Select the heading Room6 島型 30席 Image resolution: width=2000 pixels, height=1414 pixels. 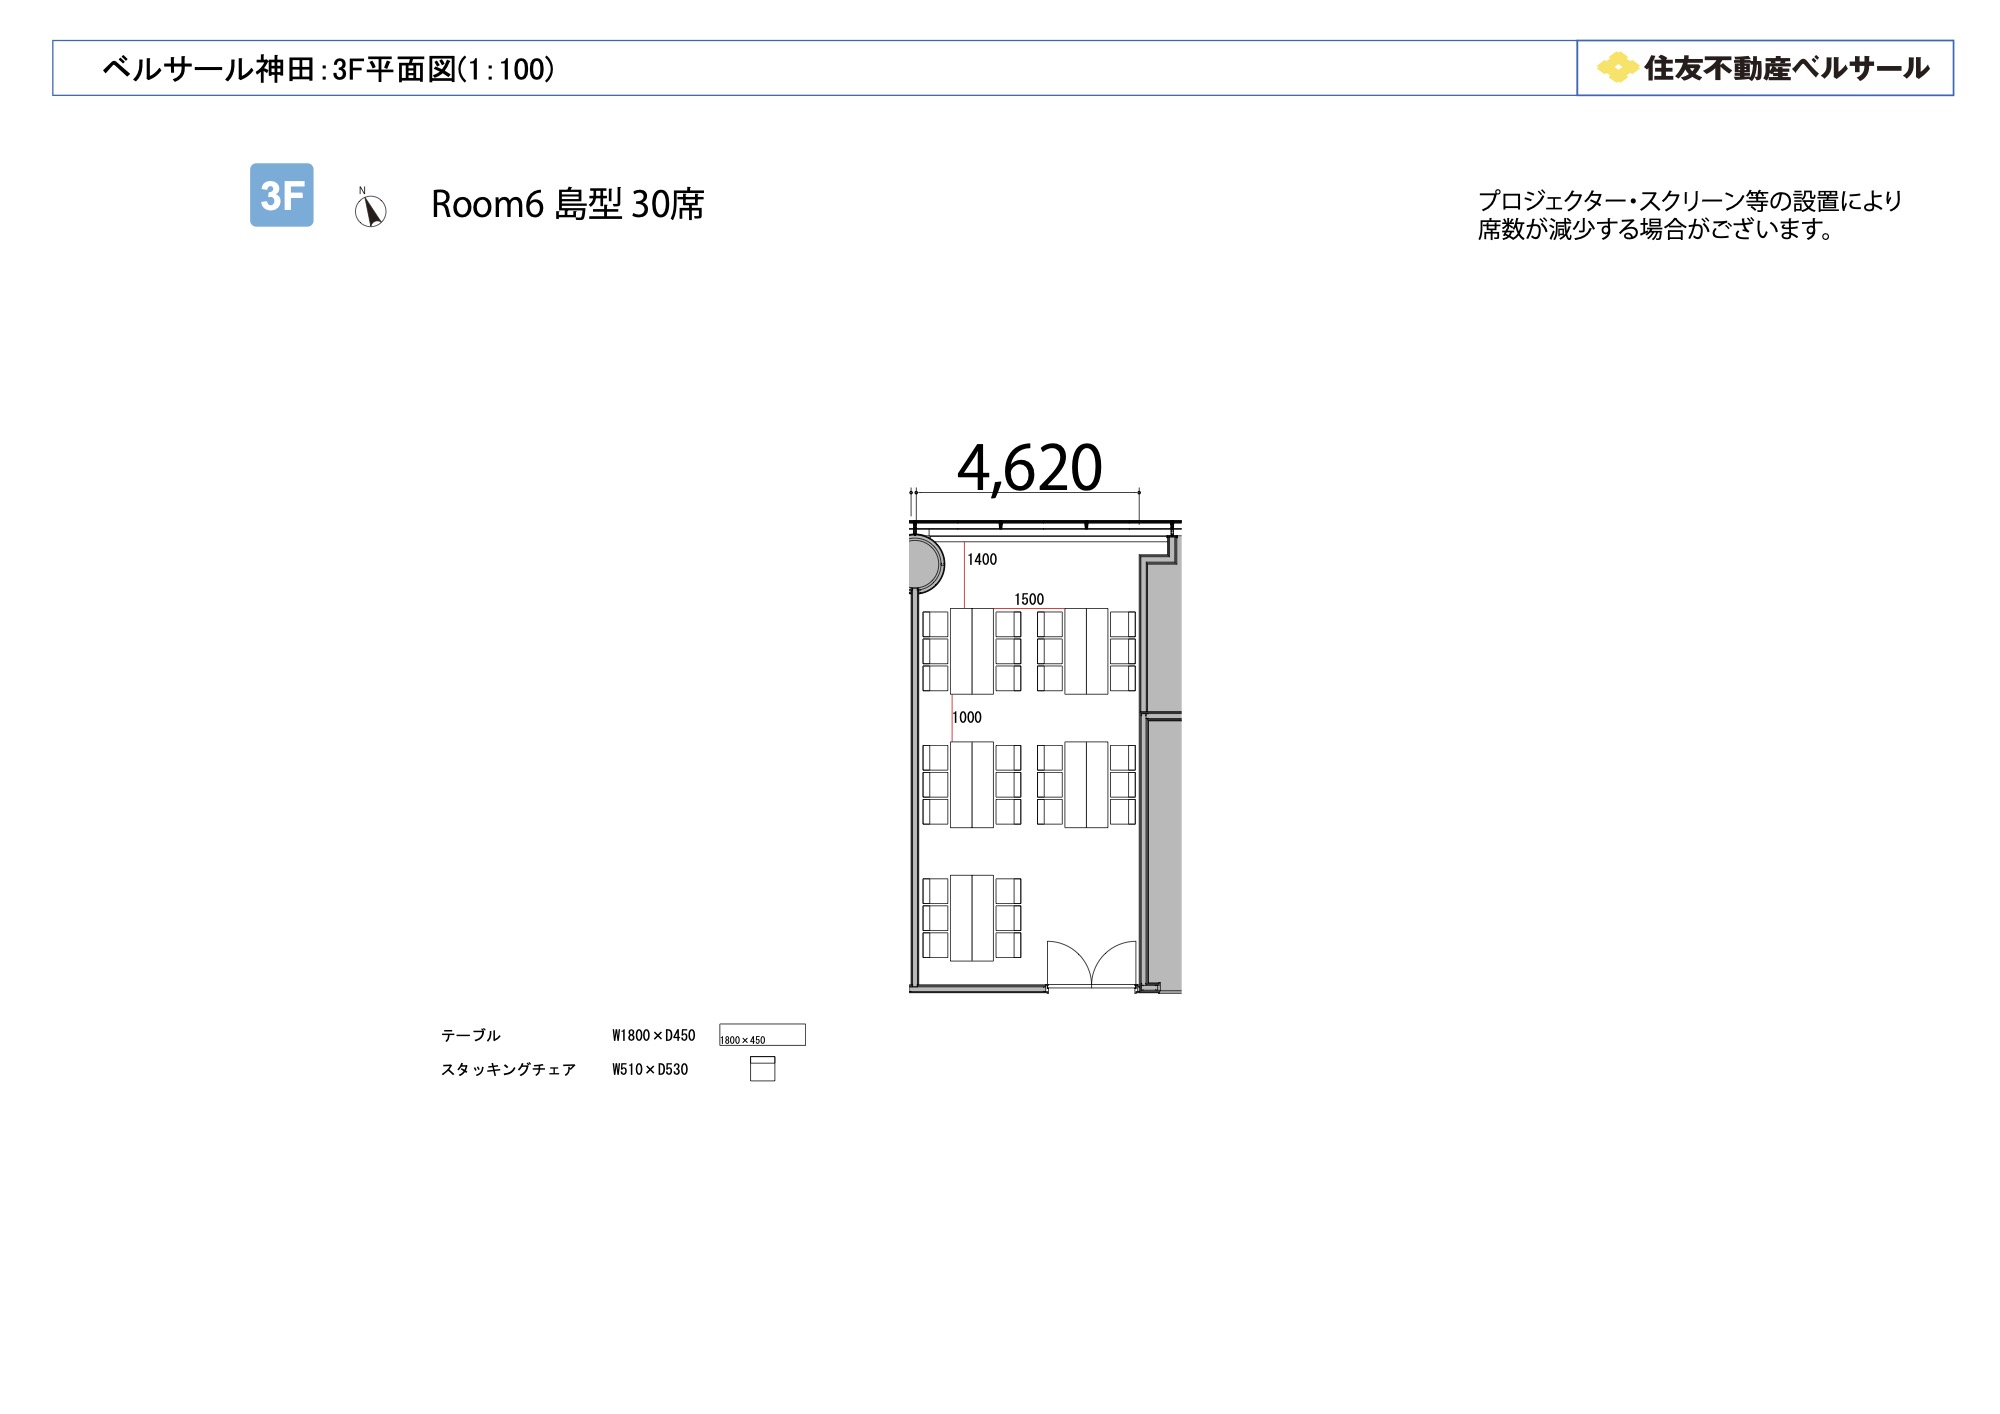point(567,204)
